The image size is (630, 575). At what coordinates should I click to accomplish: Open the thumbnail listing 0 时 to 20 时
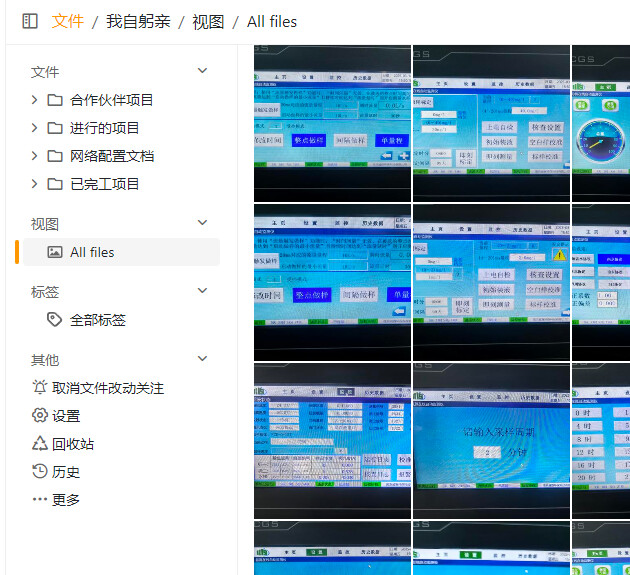pyautogui.click(x=601, y=441)
